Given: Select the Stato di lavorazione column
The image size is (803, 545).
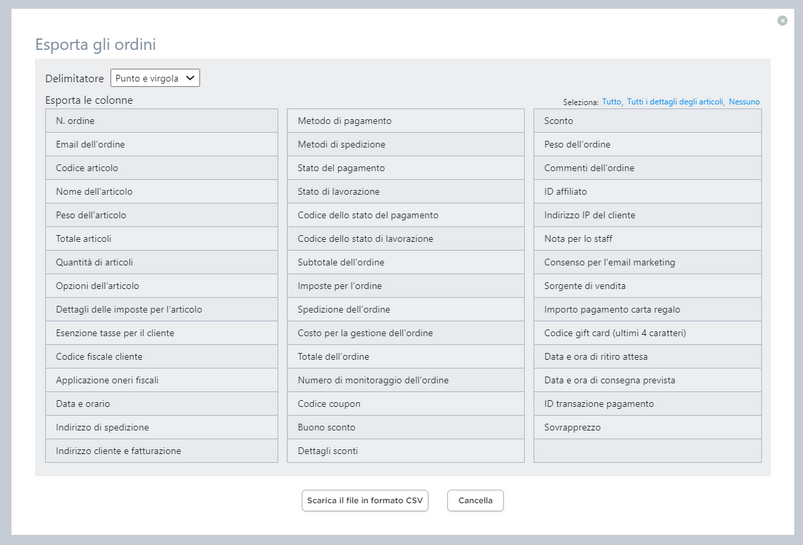Looking at the screenshot, I should point(406,192).
